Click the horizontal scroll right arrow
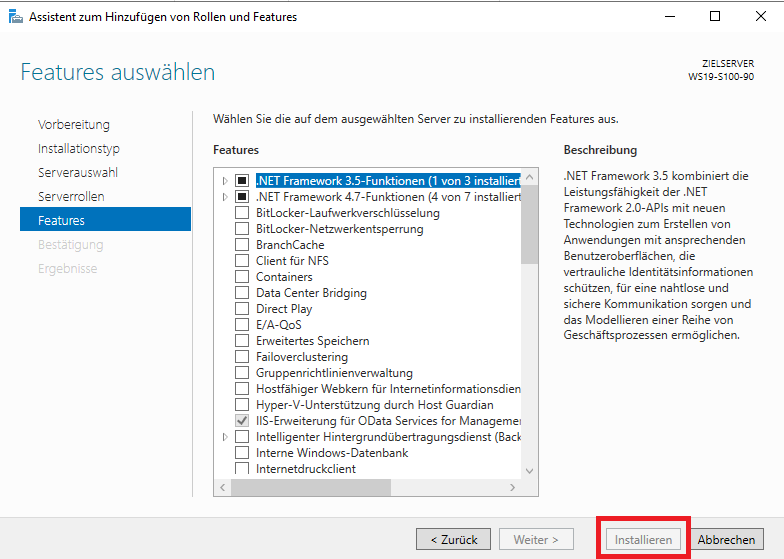 click(512, 487)
